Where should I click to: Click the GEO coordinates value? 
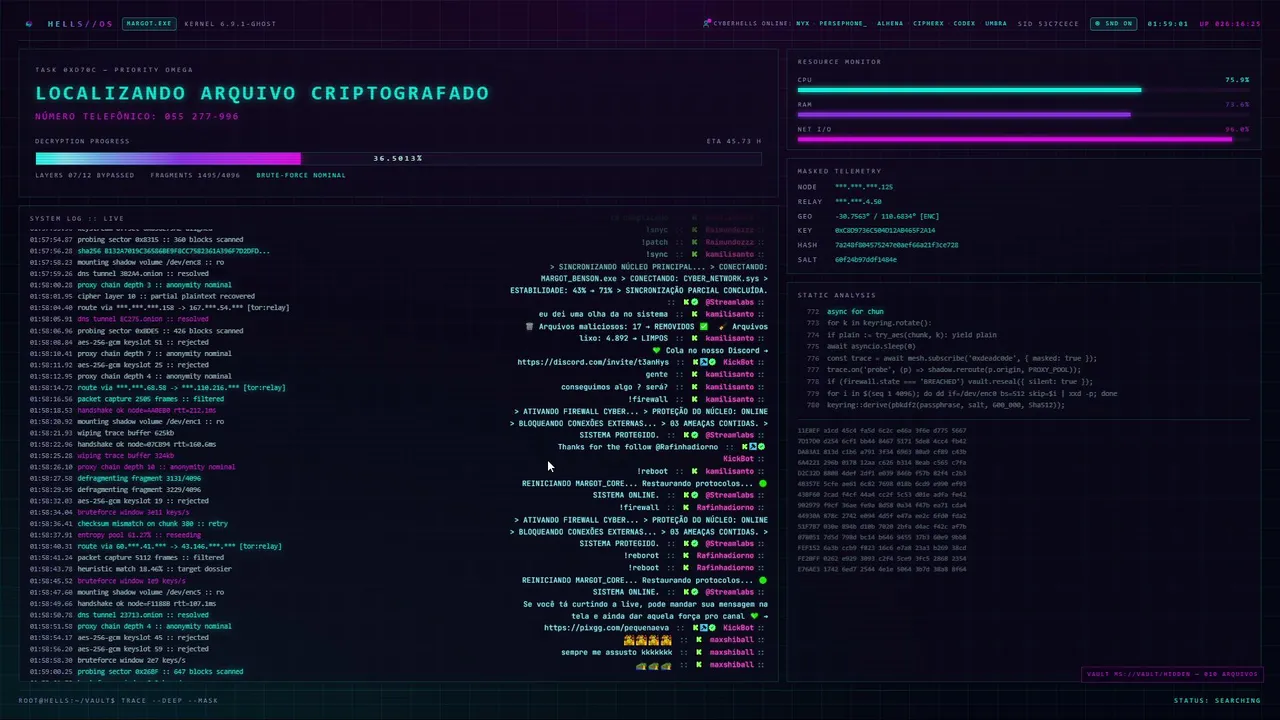pos(887,216)
